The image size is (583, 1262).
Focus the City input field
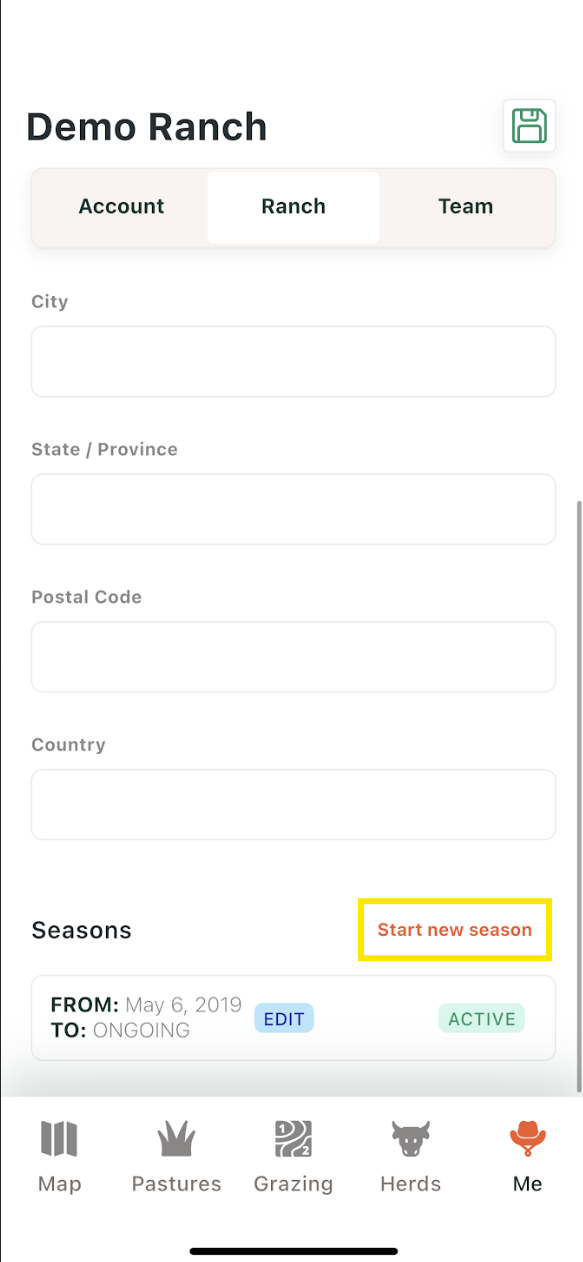click(x=293, y=361)
